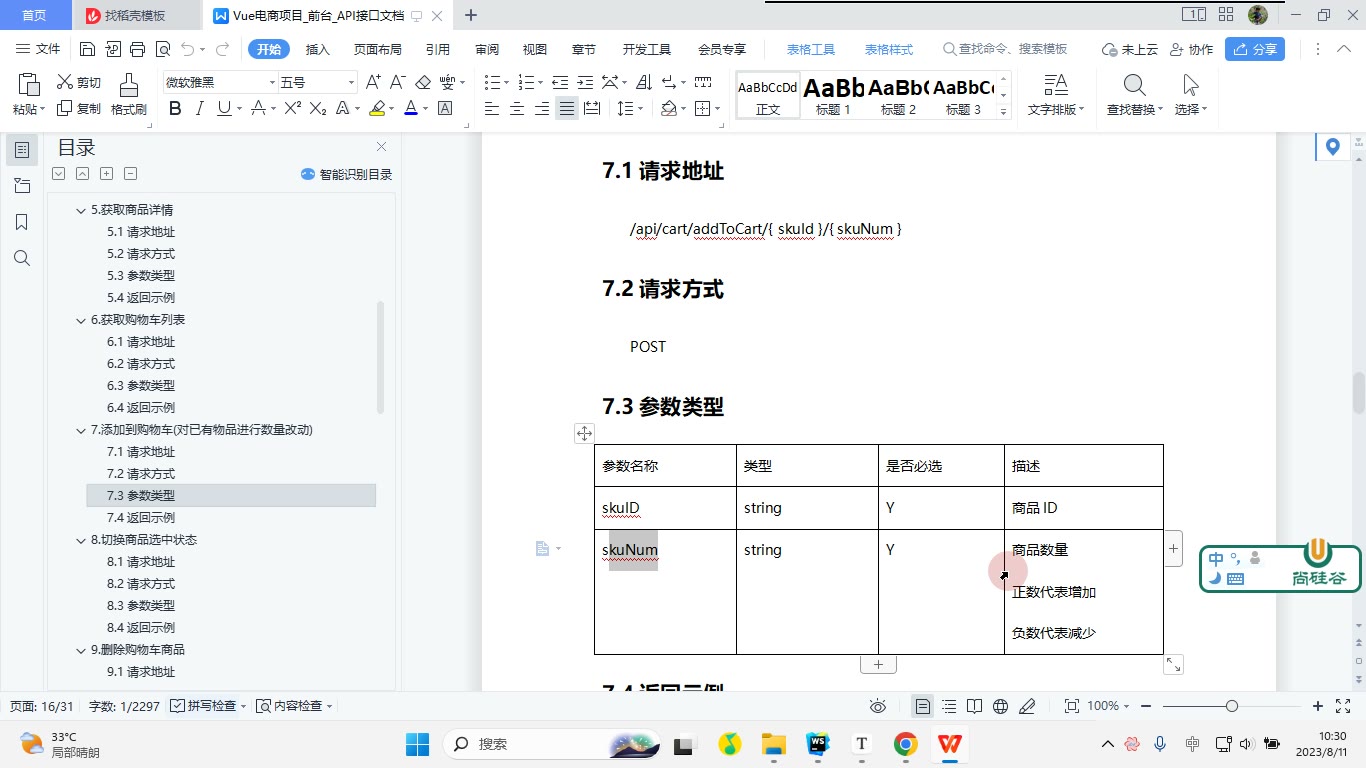Image resolution: width=1366 pixels, height=768 pixels.
Task: Click the decrease indent icon
Action: tap(560, 82)
